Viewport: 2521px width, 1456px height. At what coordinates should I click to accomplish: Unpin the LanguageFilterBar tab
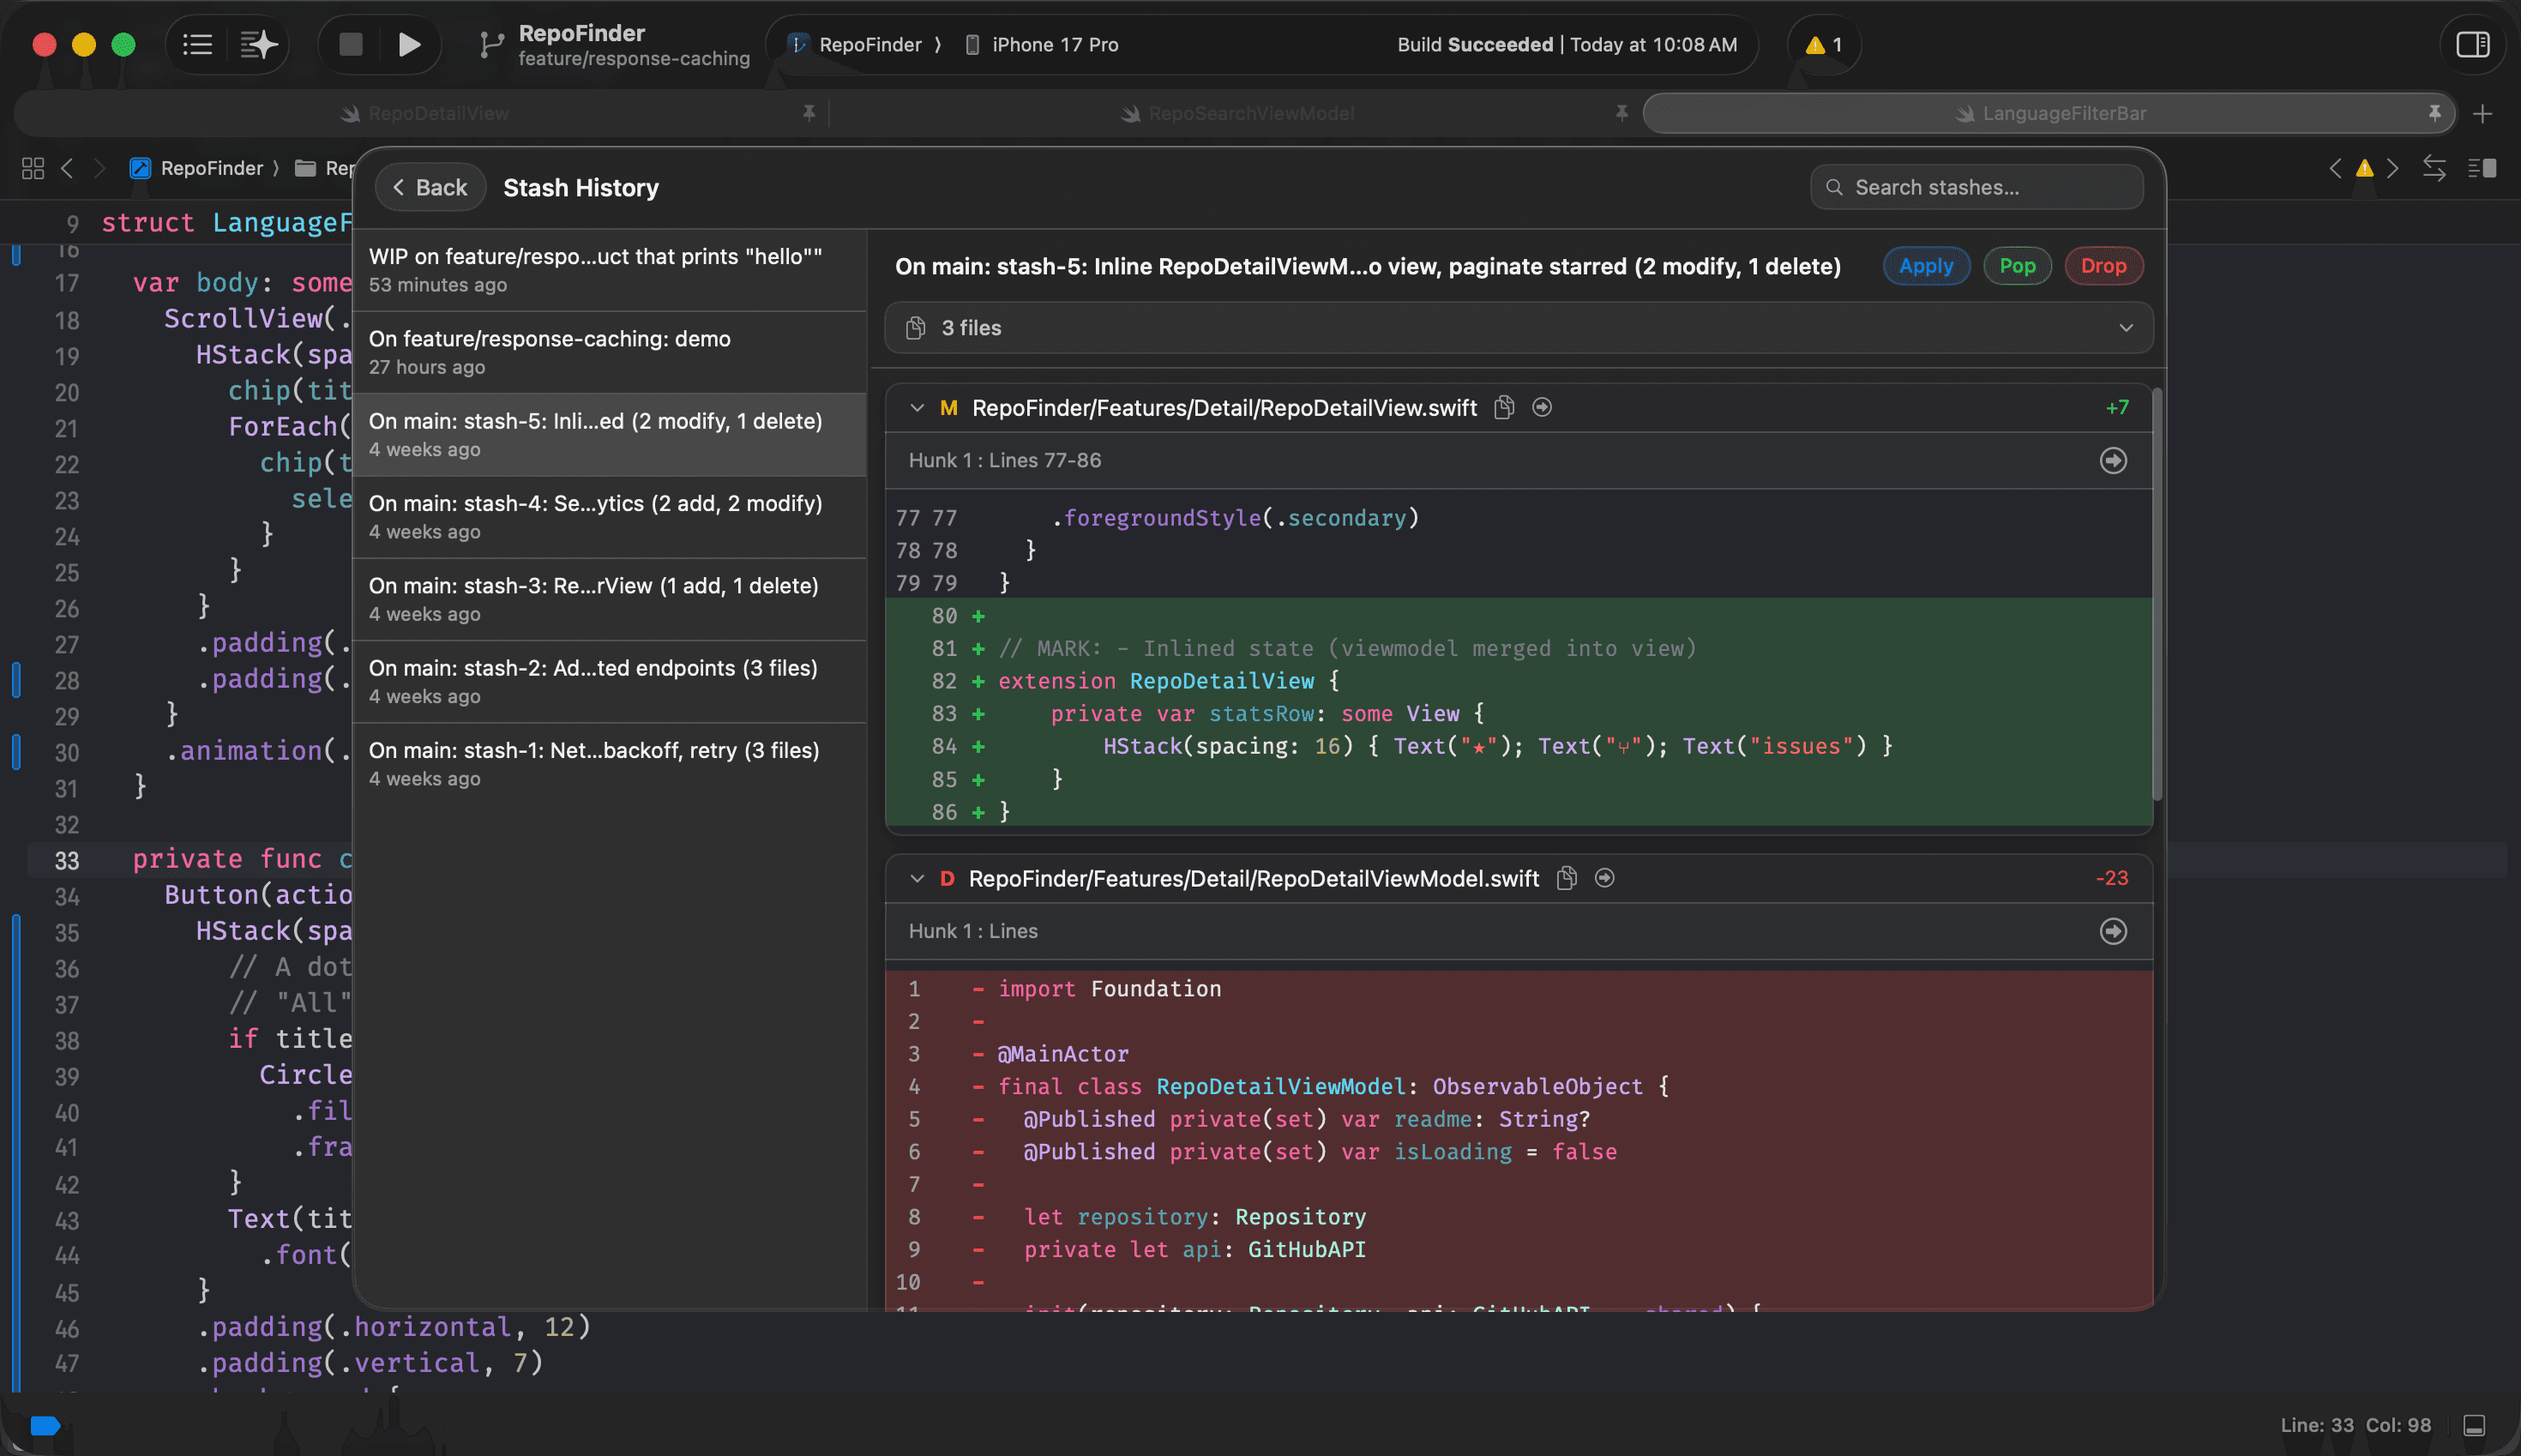[x=2434, y=113]
